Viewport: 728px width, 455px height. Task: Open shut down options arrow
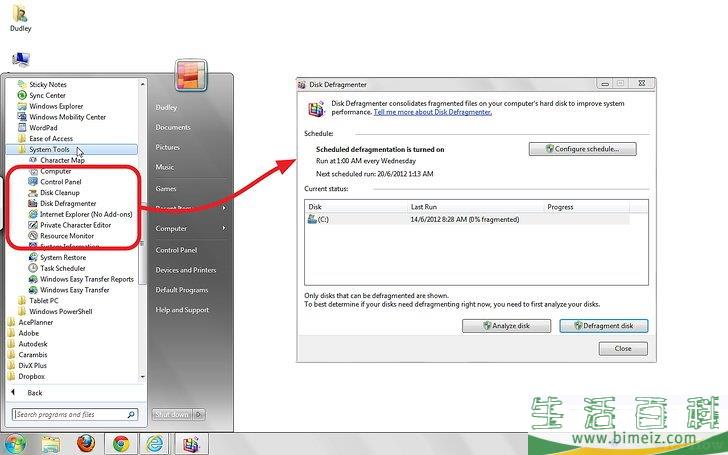pyautogui.click(x=199, y=414)
